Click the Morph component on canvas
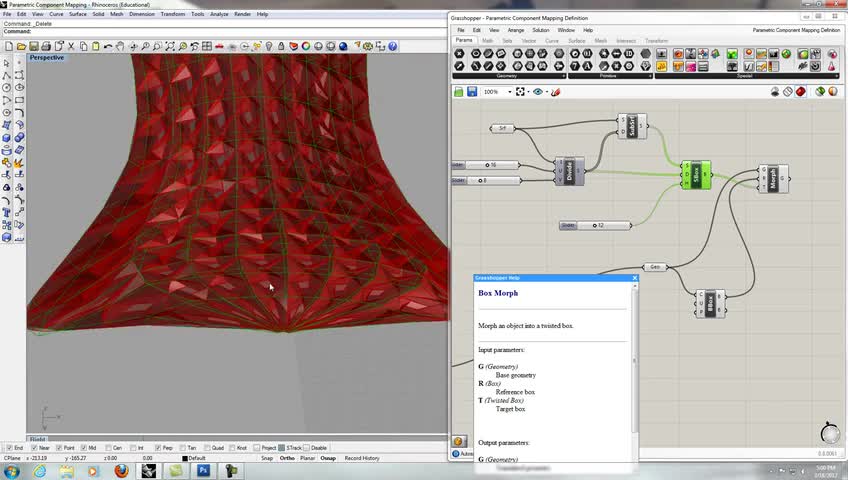The width and height of the screenshot is (848, 480). point(773,178)
